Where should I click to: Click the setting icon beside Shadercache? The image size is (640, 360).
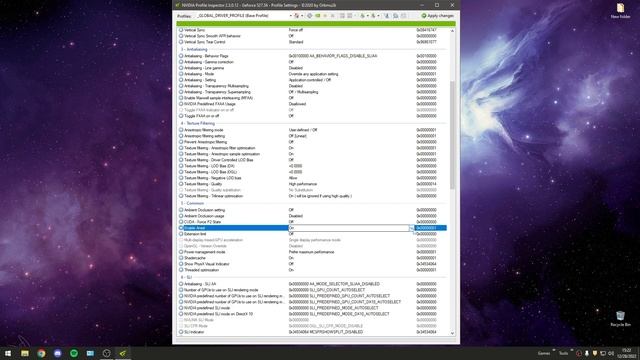click(x=181, y=258)
